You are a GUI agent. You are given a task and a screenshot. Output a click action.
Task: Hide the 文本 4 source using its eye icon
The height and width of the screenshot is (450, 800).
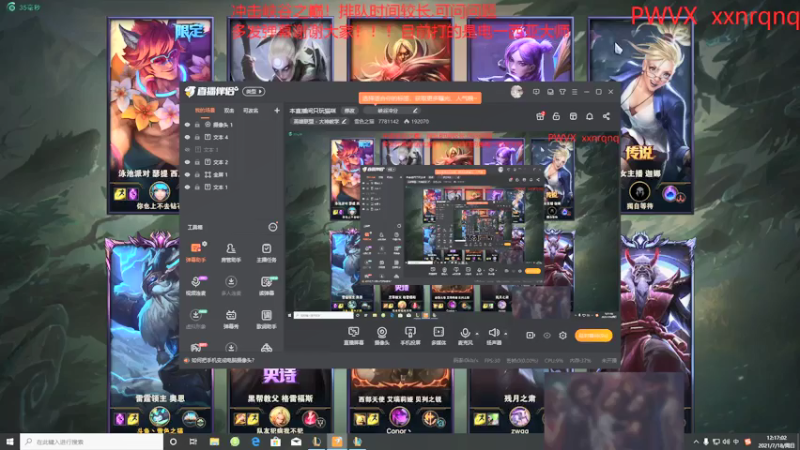(187, 137)
